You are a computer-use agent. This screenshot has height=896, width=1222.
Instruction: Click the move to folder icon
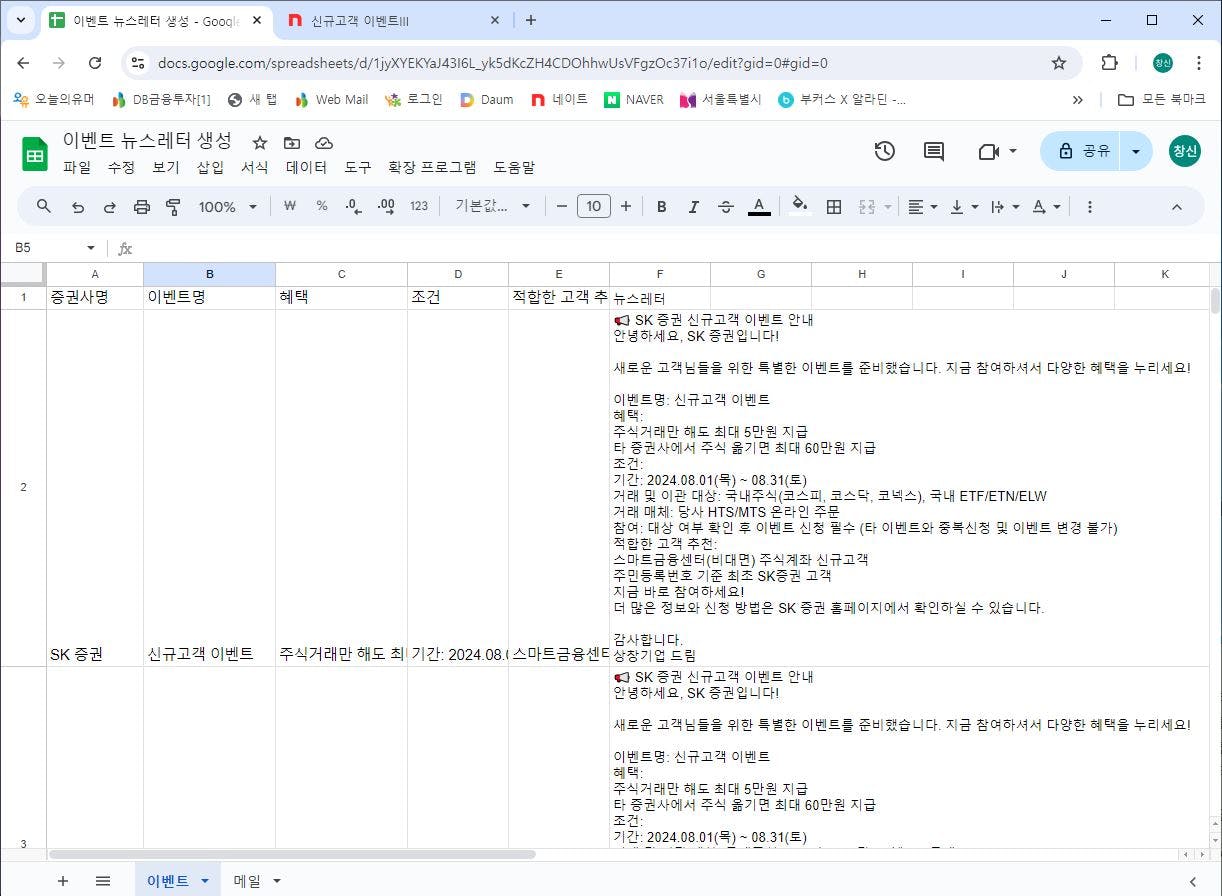(292, 143)
